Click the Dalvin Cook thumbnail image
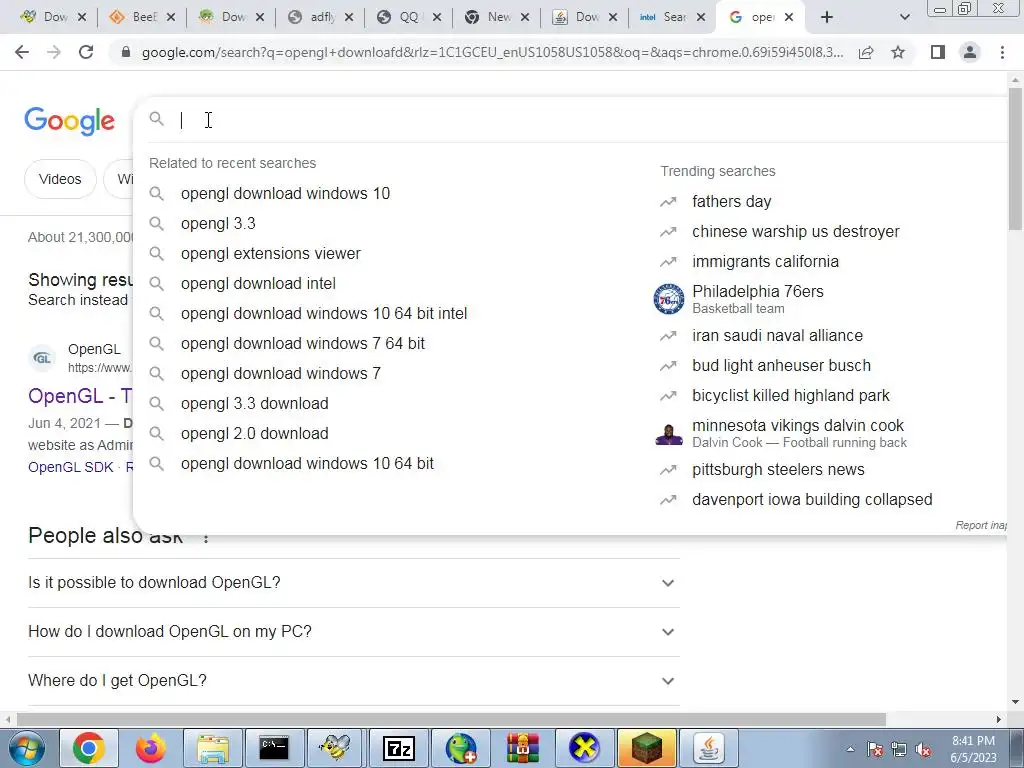 pos(669,434)
